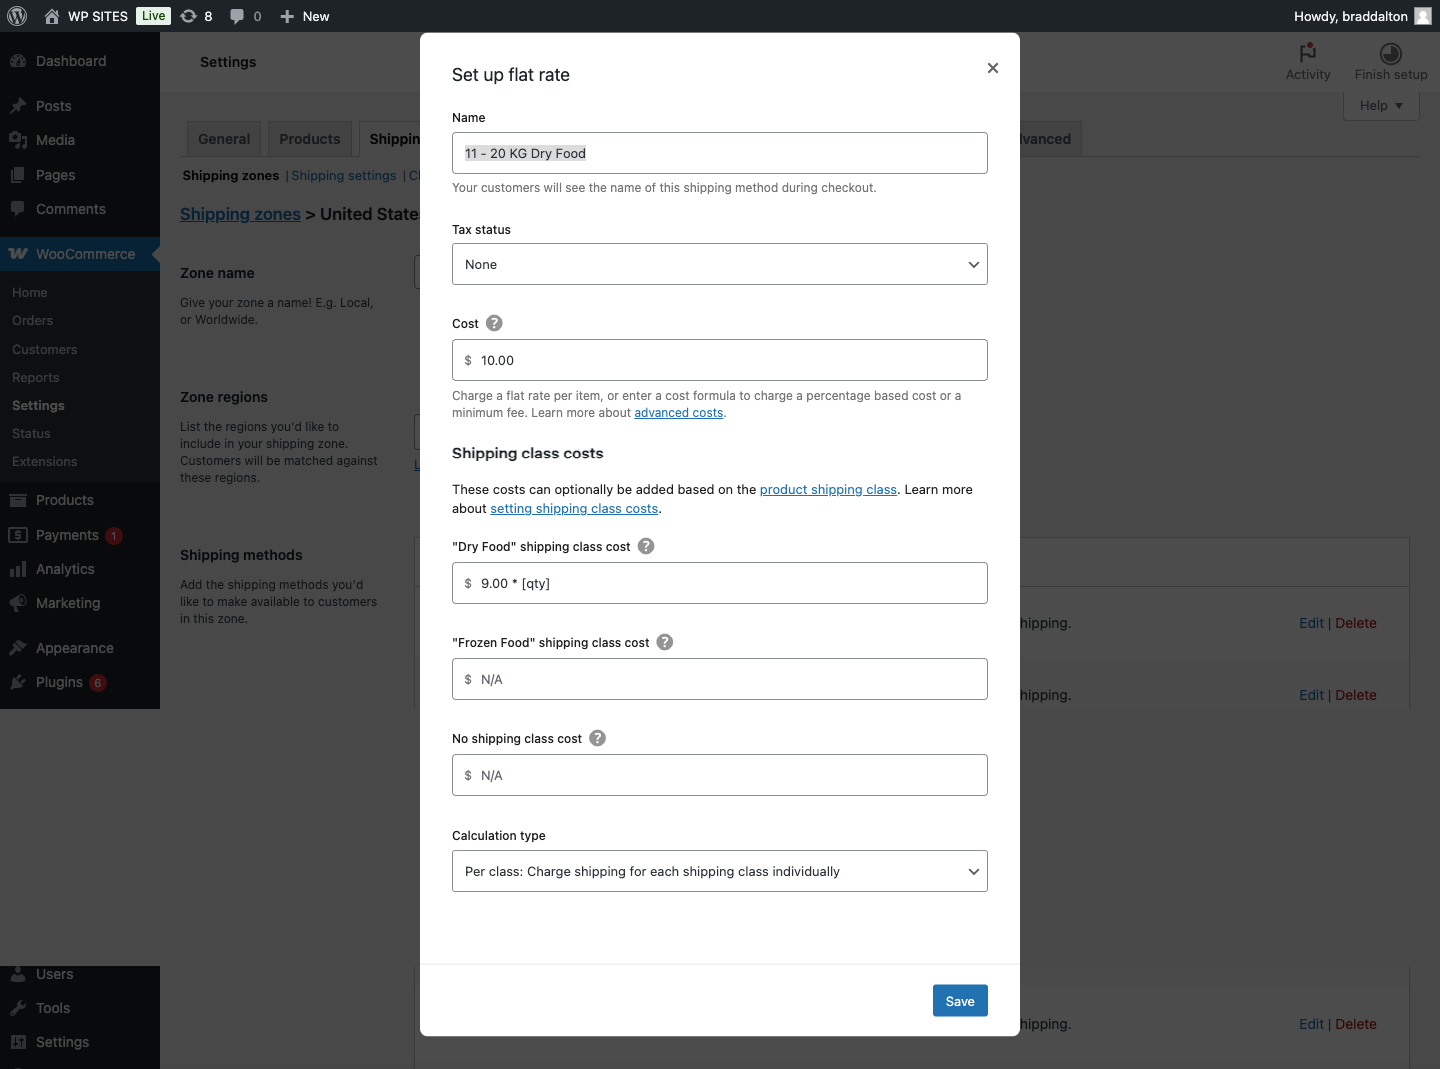
Task: Open the comments bubble in admin bar
Action: [237, 16]
